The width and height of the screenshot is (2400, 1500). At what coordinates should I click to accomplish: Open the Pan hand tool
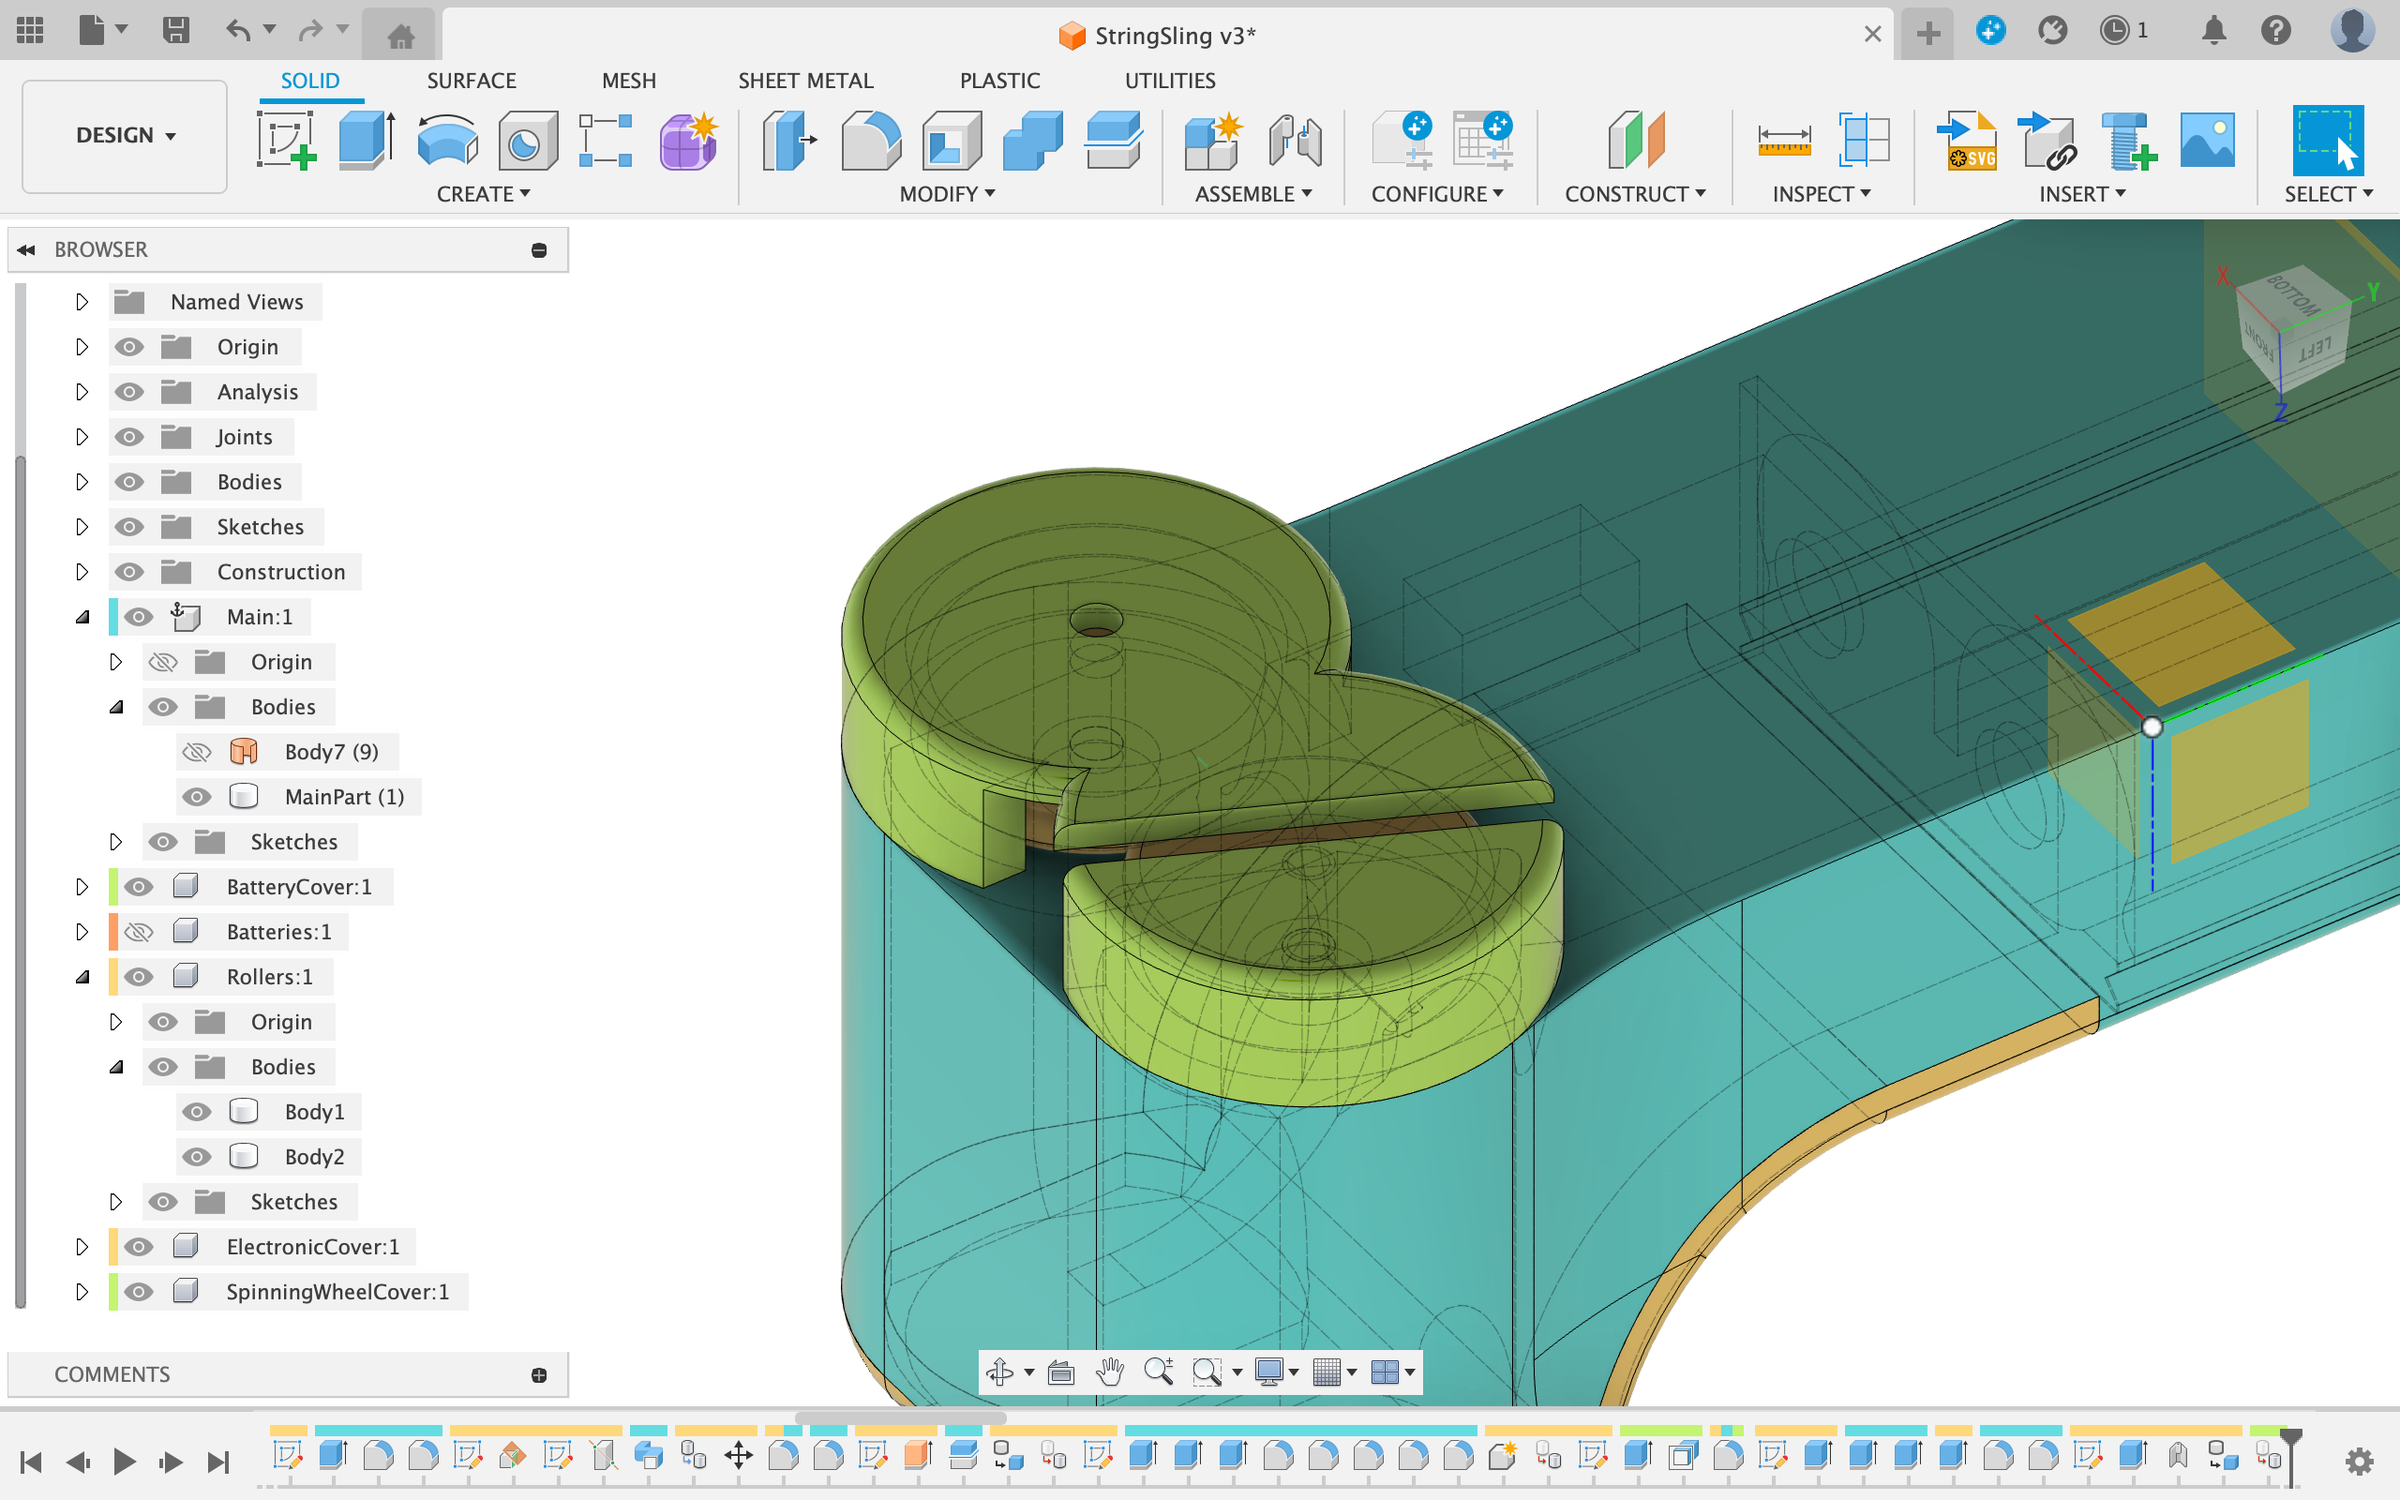1109,1372
